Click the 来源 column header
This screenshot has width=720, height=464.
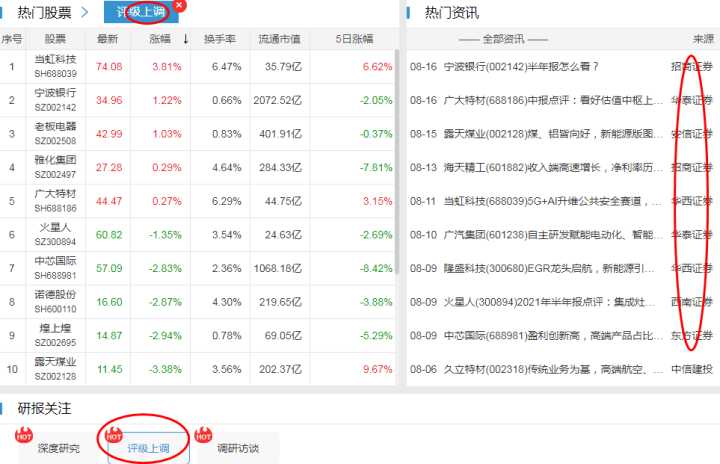point(703,39)
